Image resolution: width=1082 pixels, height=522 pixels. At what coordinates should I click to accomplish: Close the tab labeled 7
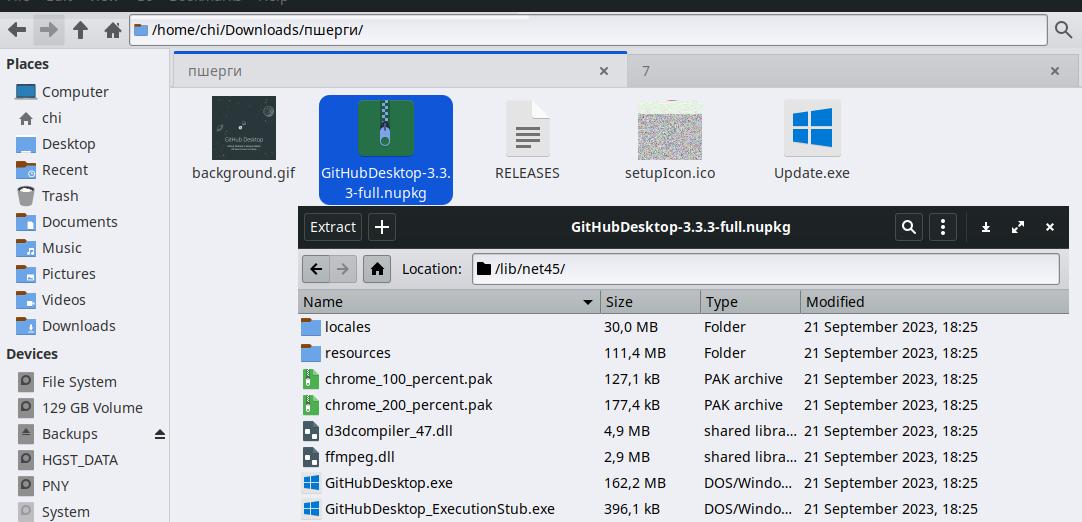point(1054,71)
